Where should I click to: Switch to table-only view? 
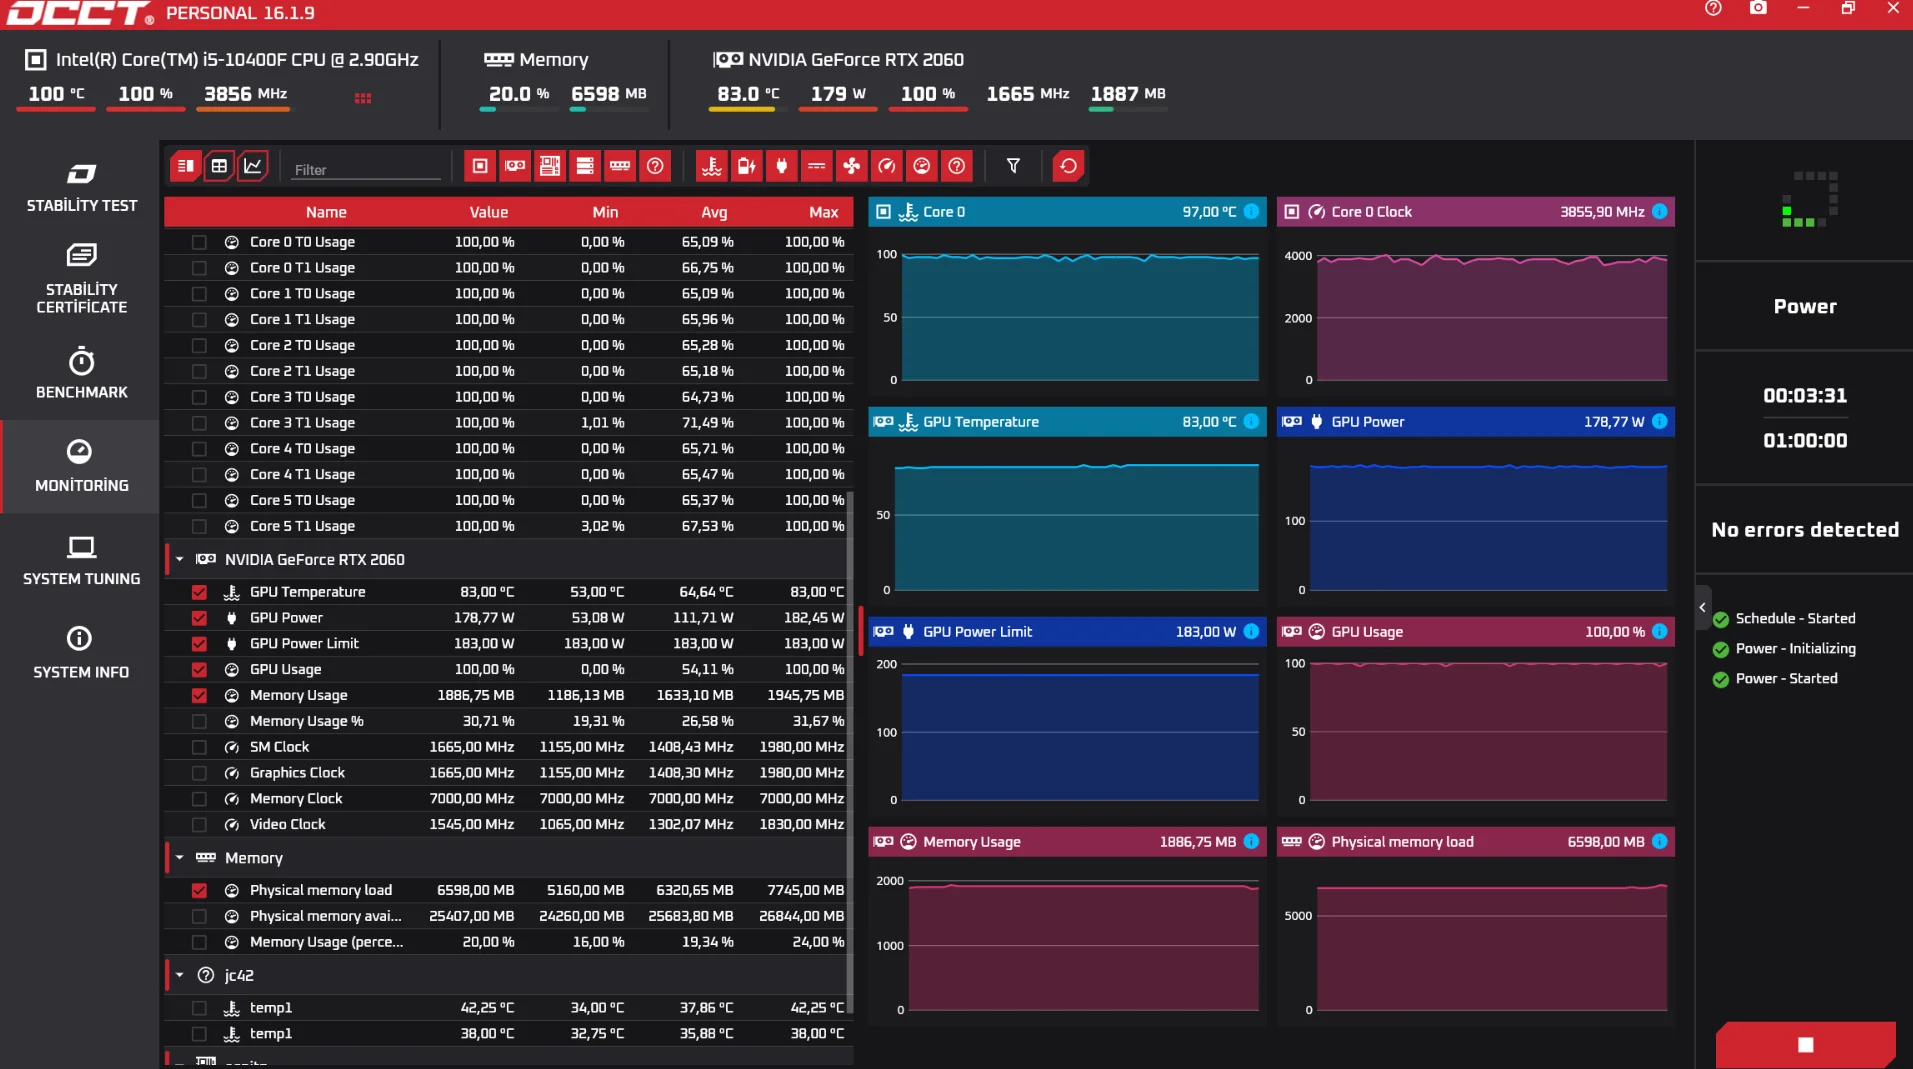pos(219,166)
